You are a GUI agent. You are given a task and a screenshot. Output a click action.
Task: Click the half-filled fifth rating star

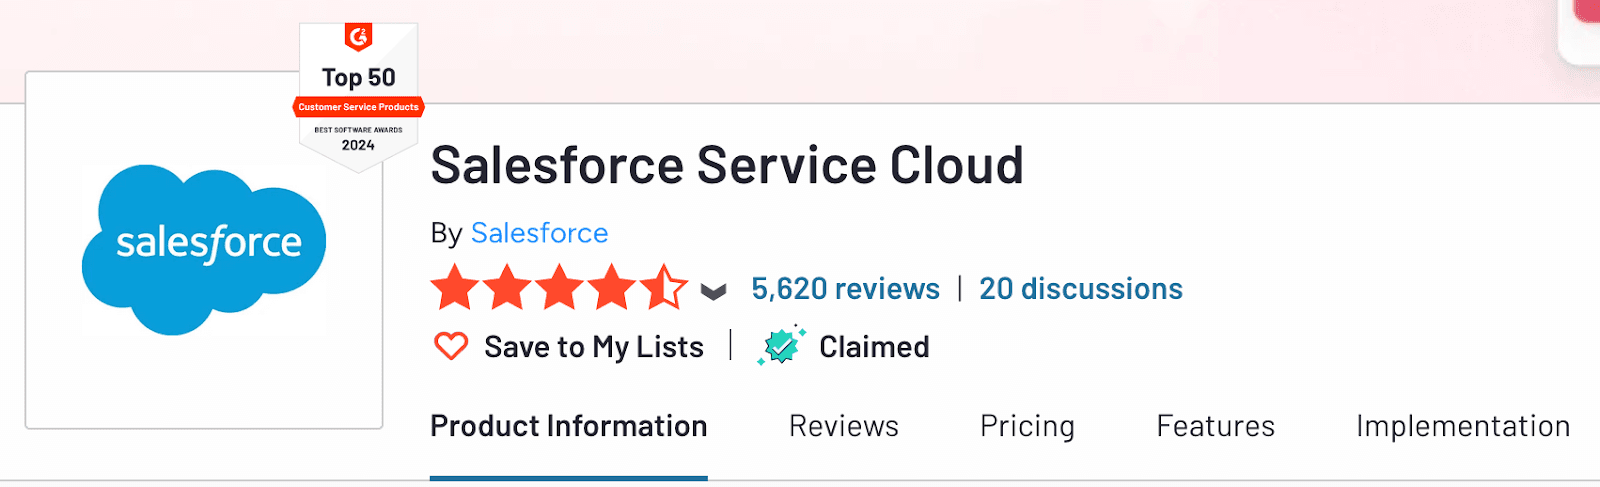(663, 288)
